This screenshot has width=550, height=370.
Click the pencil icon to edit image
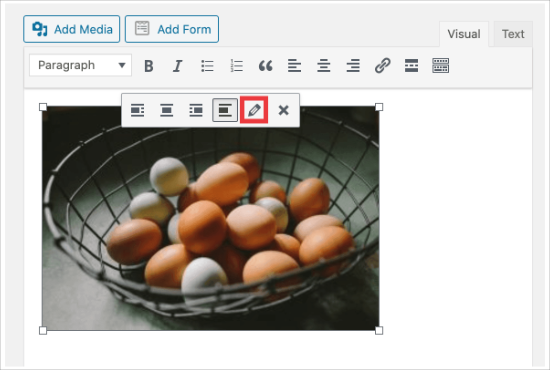(x=254, y=110)
